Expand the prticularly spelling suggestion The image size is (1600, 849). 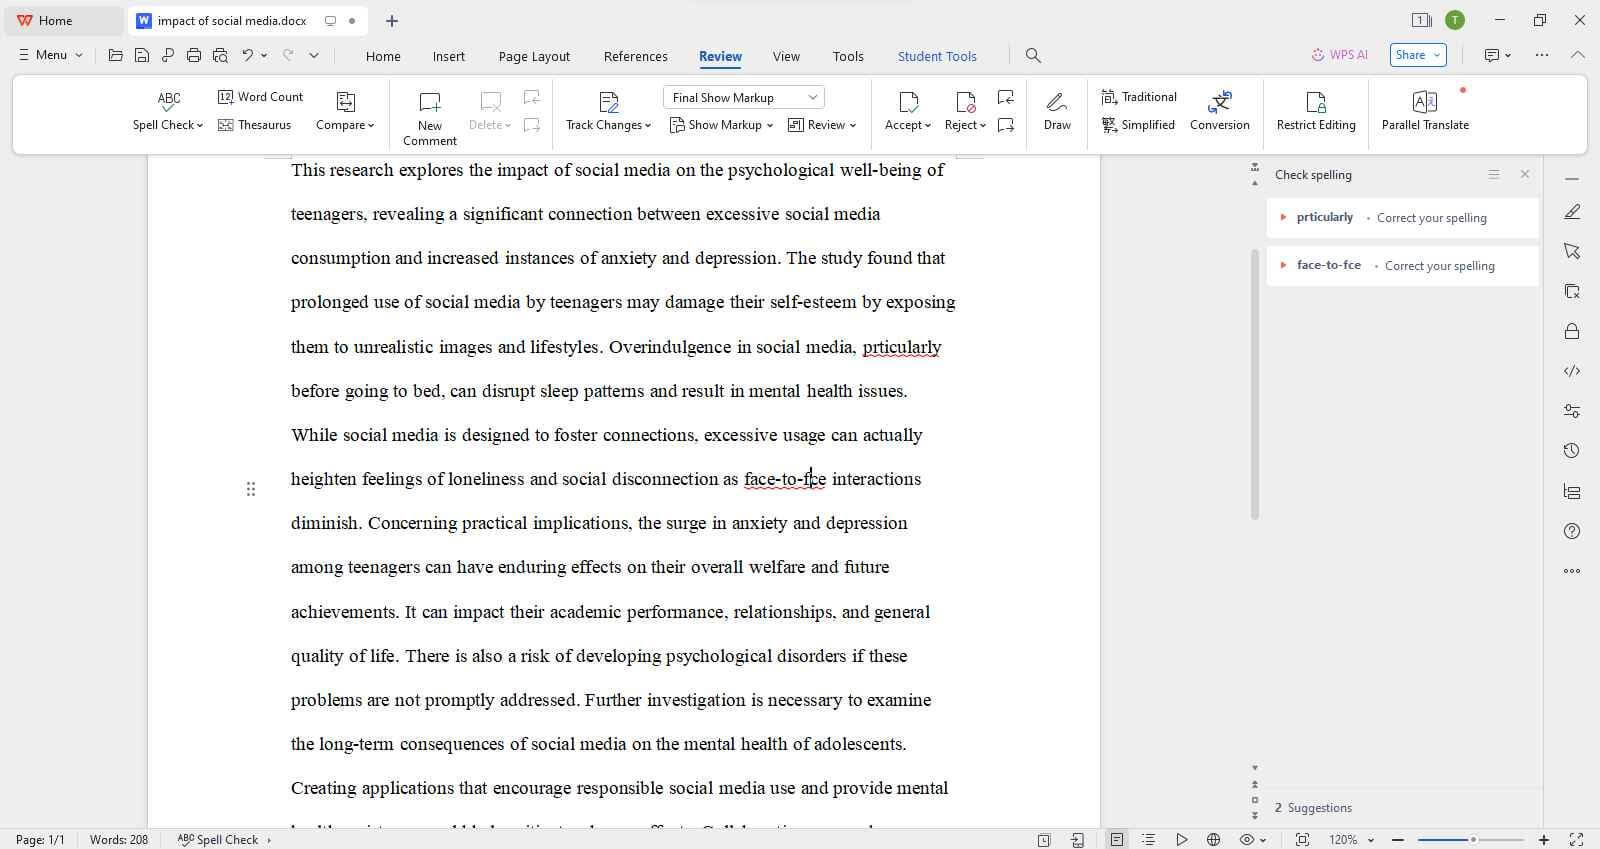click(1283, 217)
